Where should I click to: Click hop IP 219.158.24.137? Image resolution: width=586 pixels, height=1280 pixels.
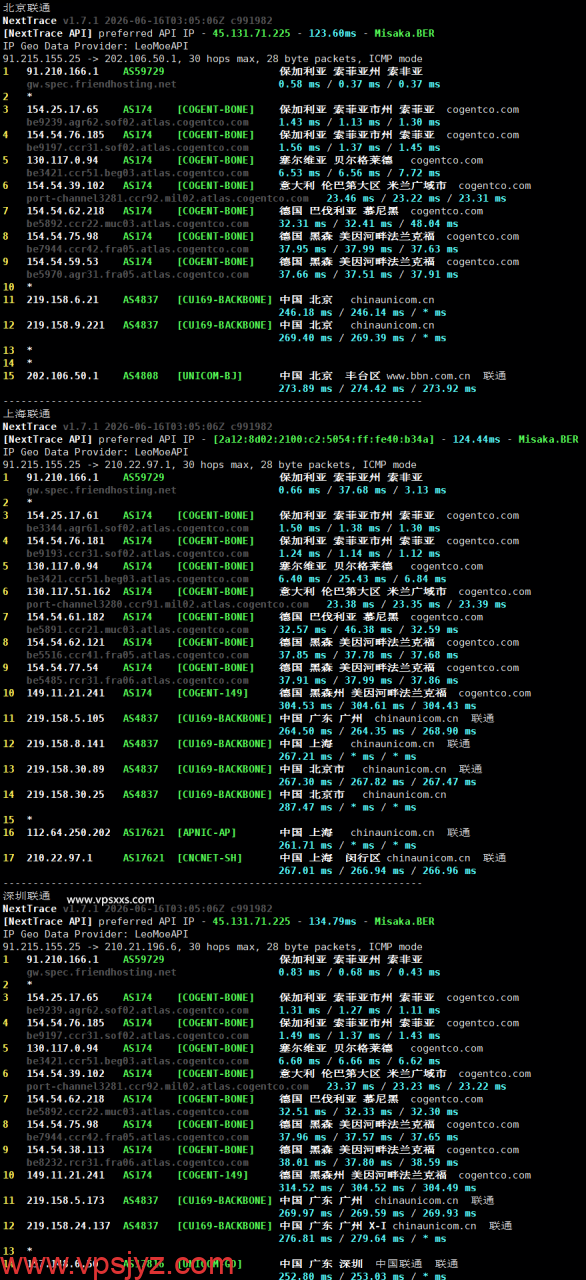tap(68, 1226)
